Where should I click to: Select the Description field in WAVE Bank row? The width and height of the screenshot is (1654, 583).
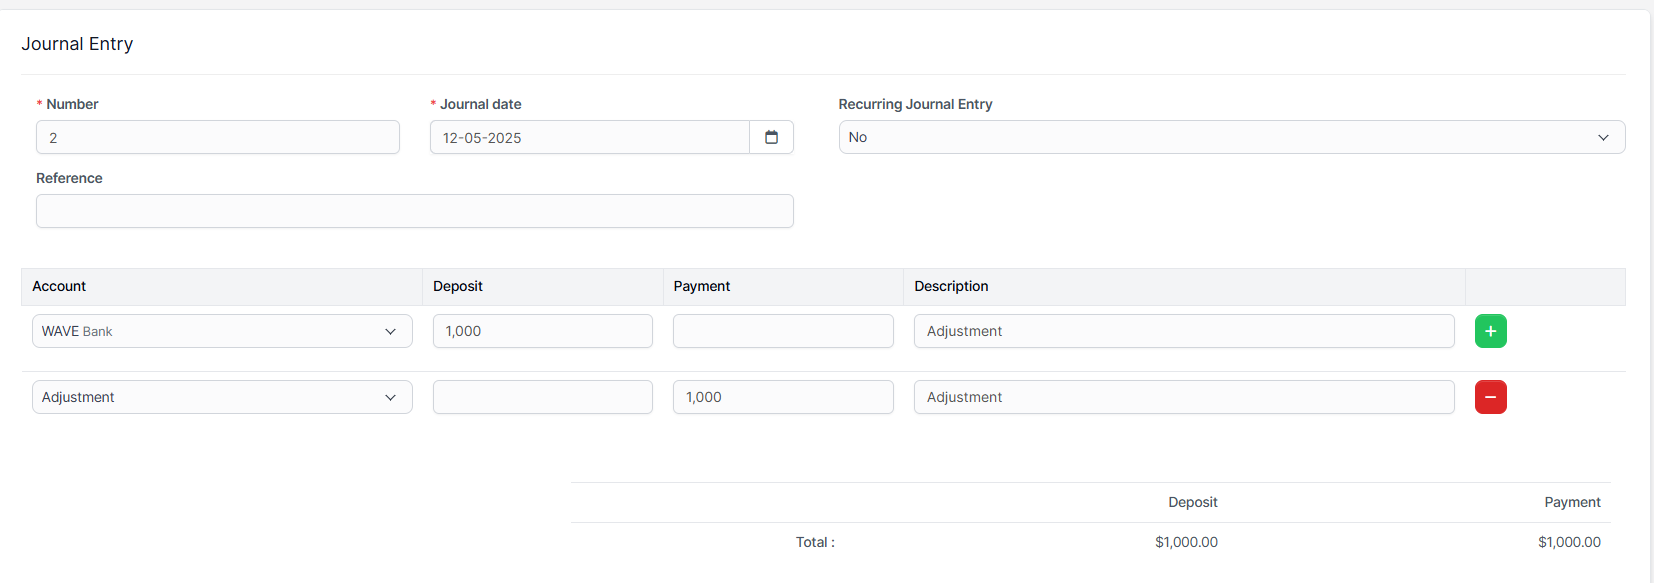[x=1183, y=331]
